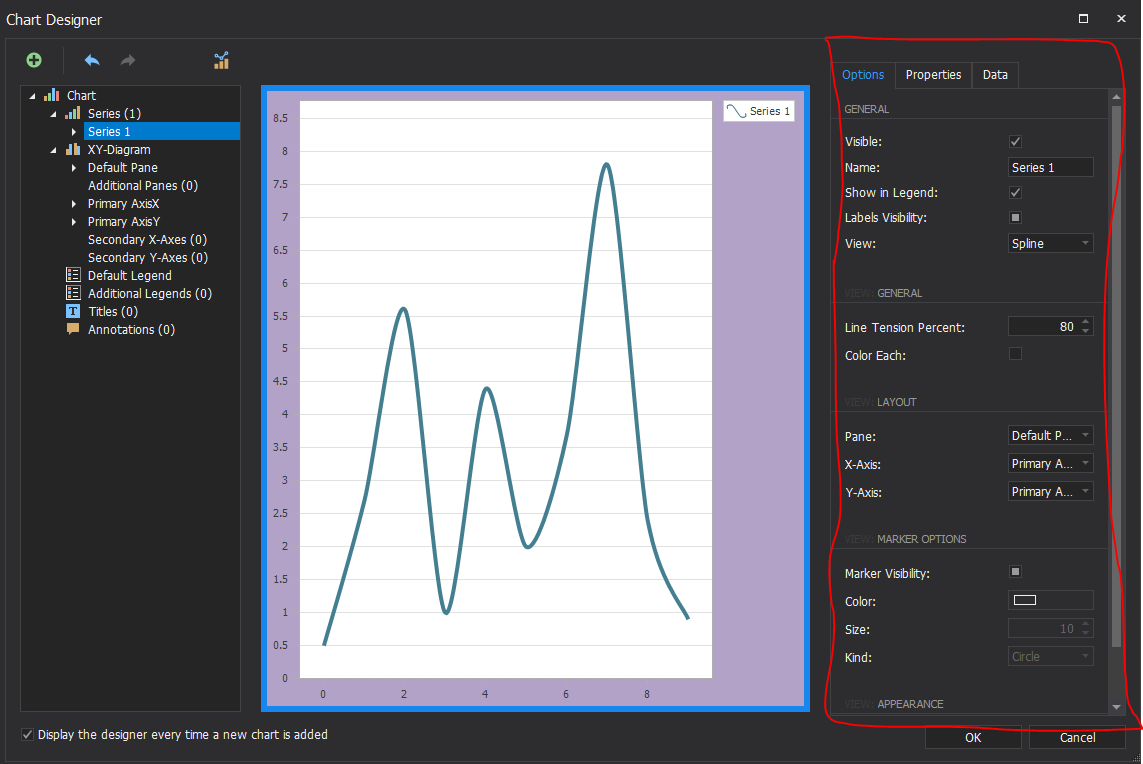Select Titles (0) tree item

(113, 311)
